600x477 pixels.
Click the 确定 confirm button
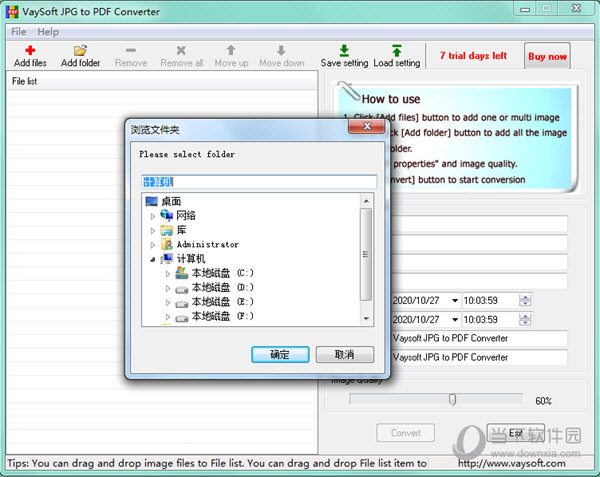click(x=280, y=355)
